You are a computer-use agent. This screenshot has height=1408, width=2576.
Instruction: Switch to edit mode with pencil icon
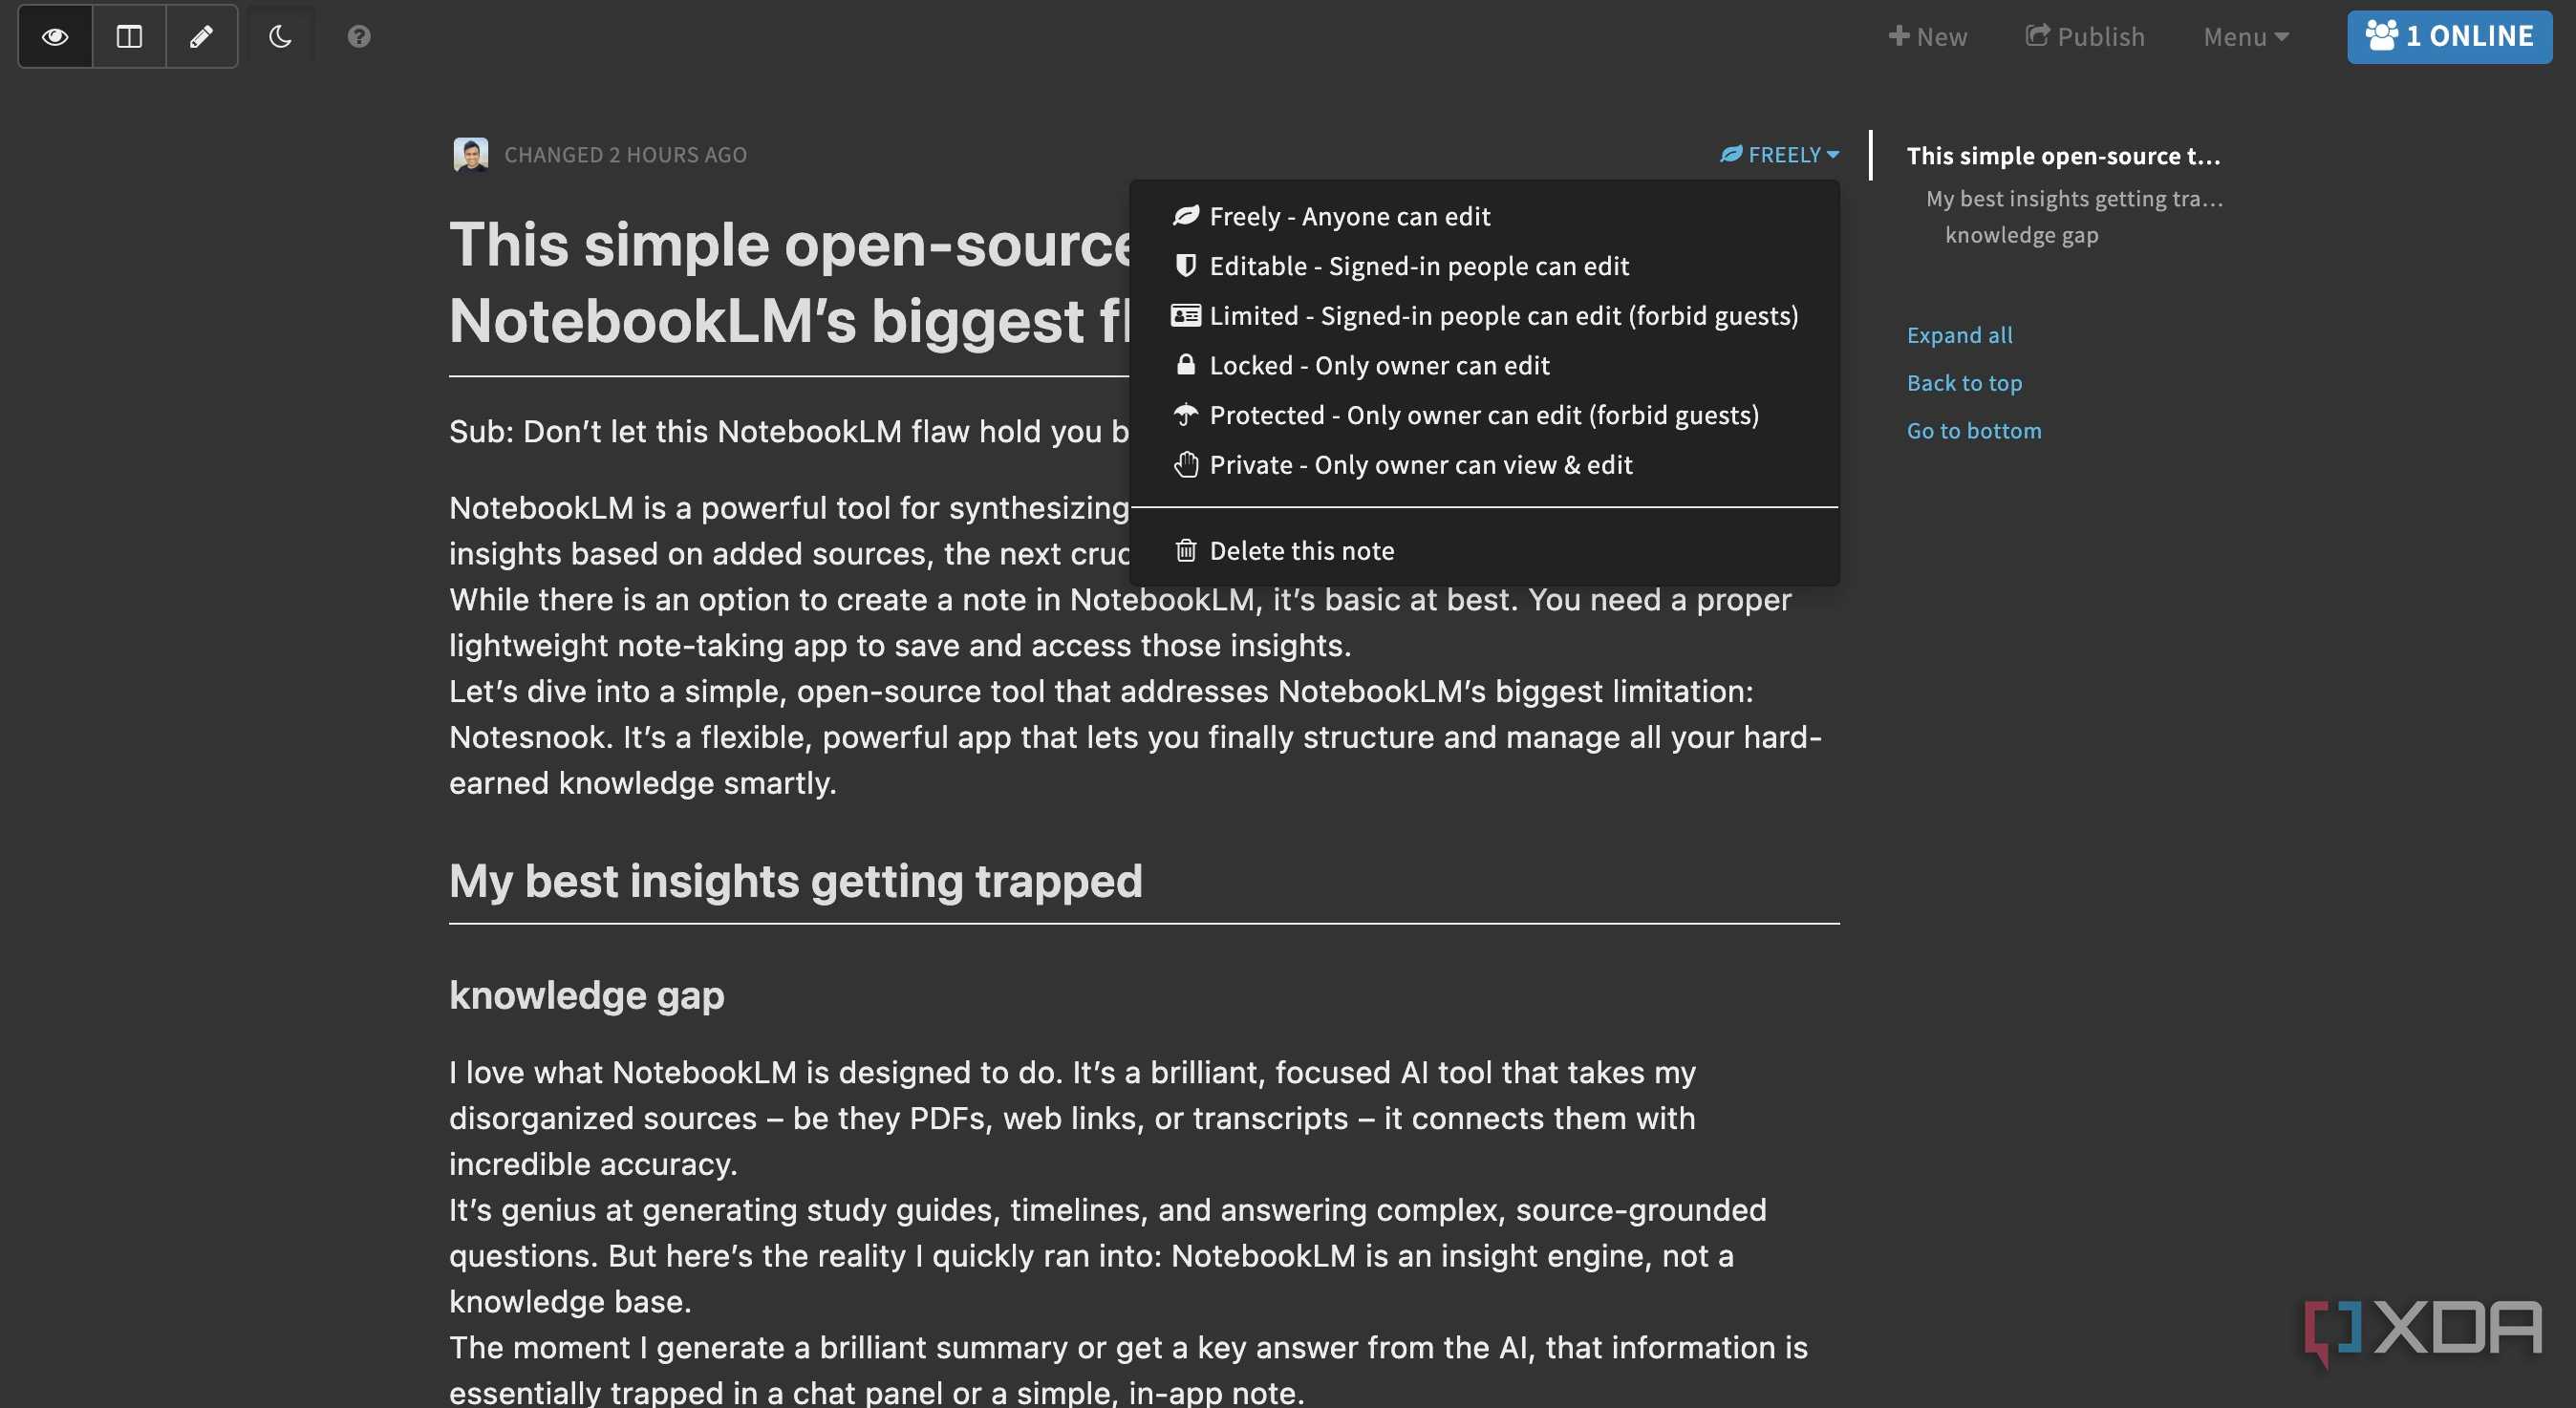coord(201,37)
